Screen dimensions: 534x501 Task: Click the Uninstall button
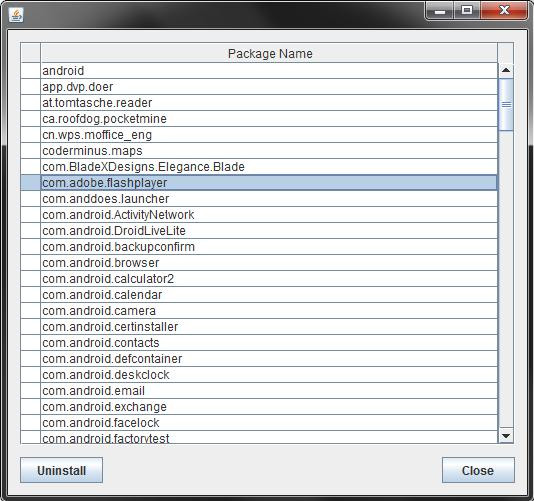(61, 470)
